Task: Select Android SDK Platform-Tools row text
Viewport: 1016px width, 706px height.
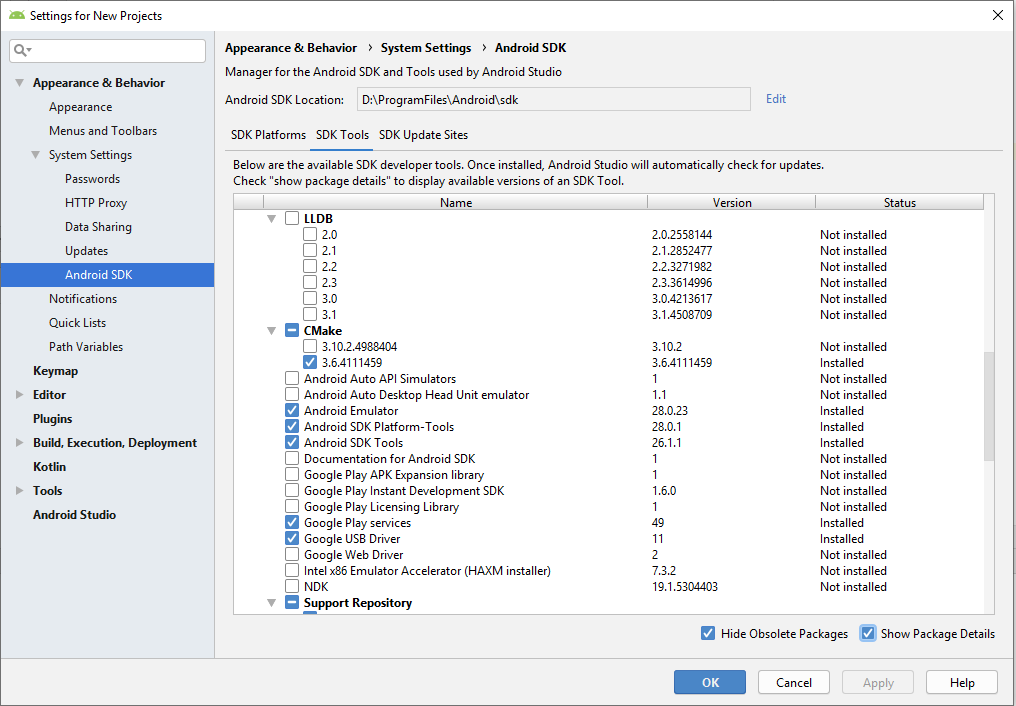Action: pos(379,427)
